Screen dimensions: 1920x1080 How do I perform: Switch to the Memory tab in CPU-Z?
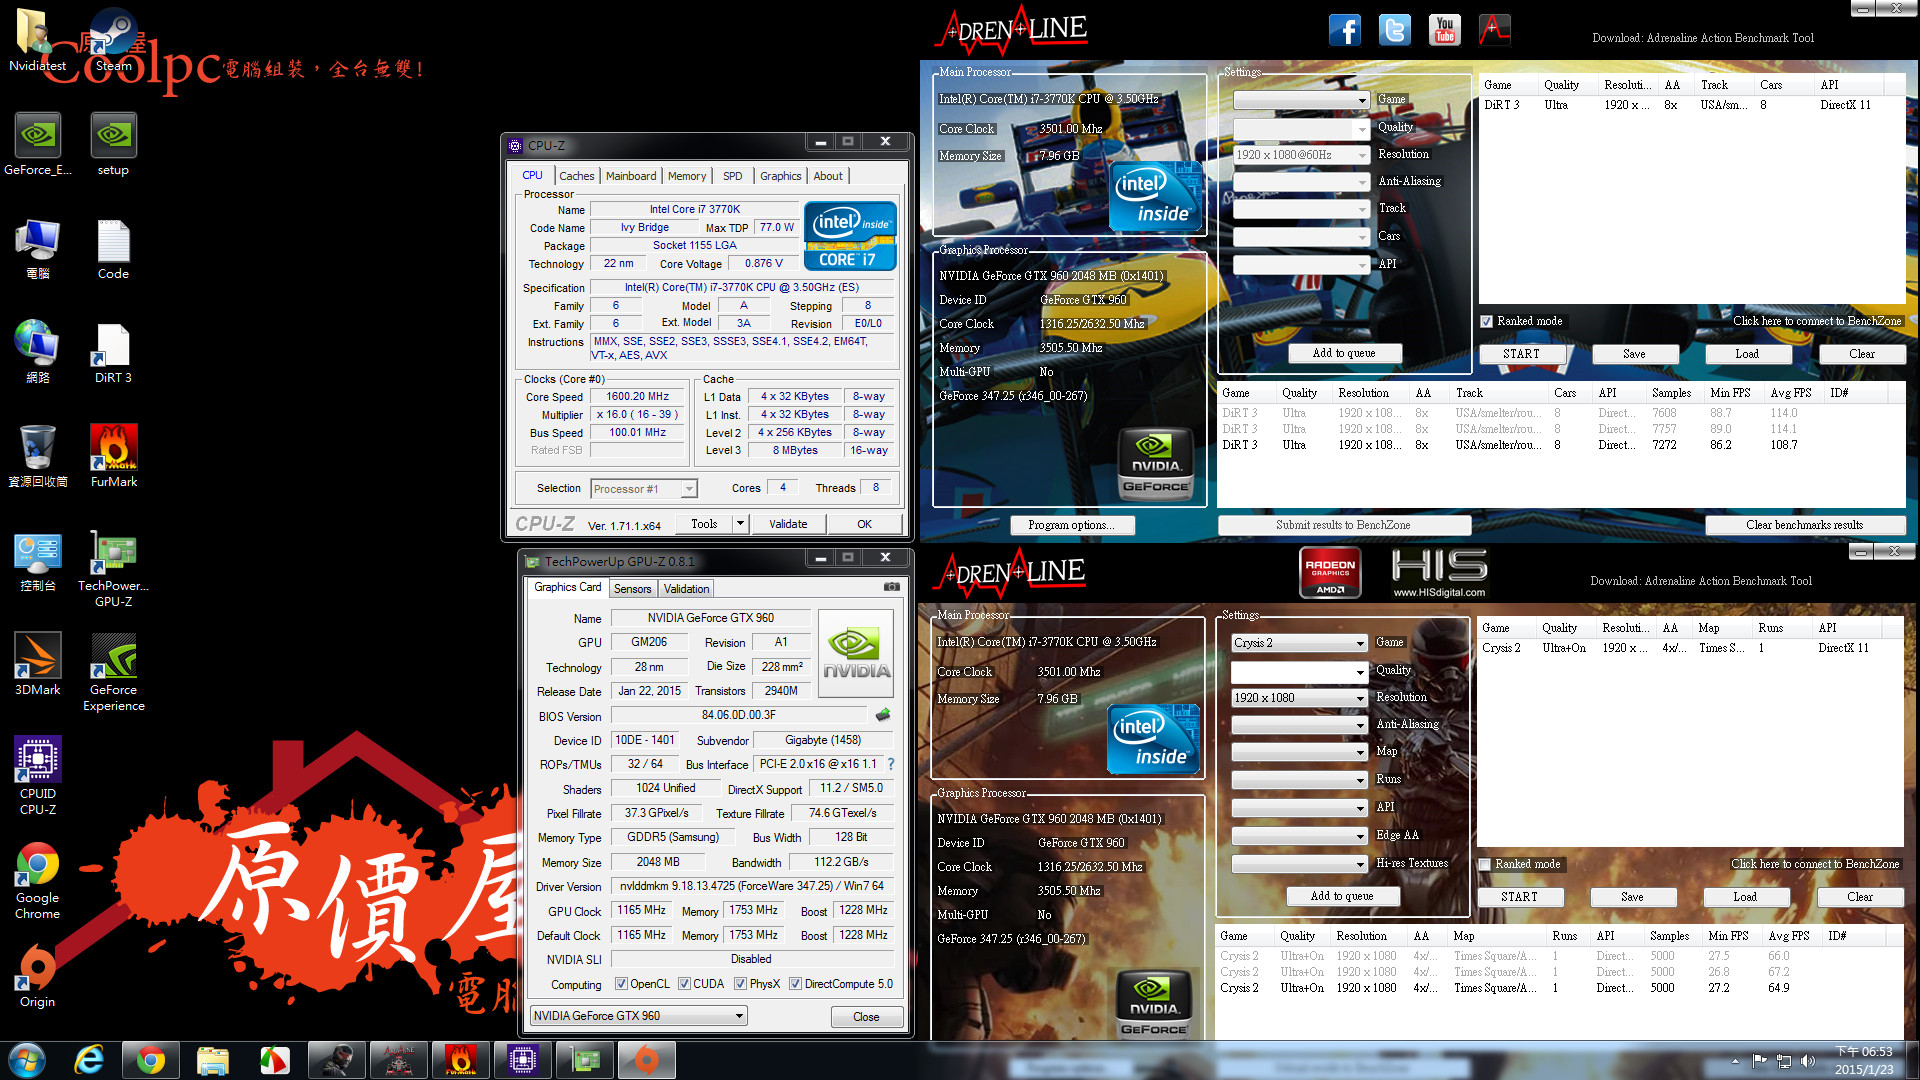click(687, 176)
